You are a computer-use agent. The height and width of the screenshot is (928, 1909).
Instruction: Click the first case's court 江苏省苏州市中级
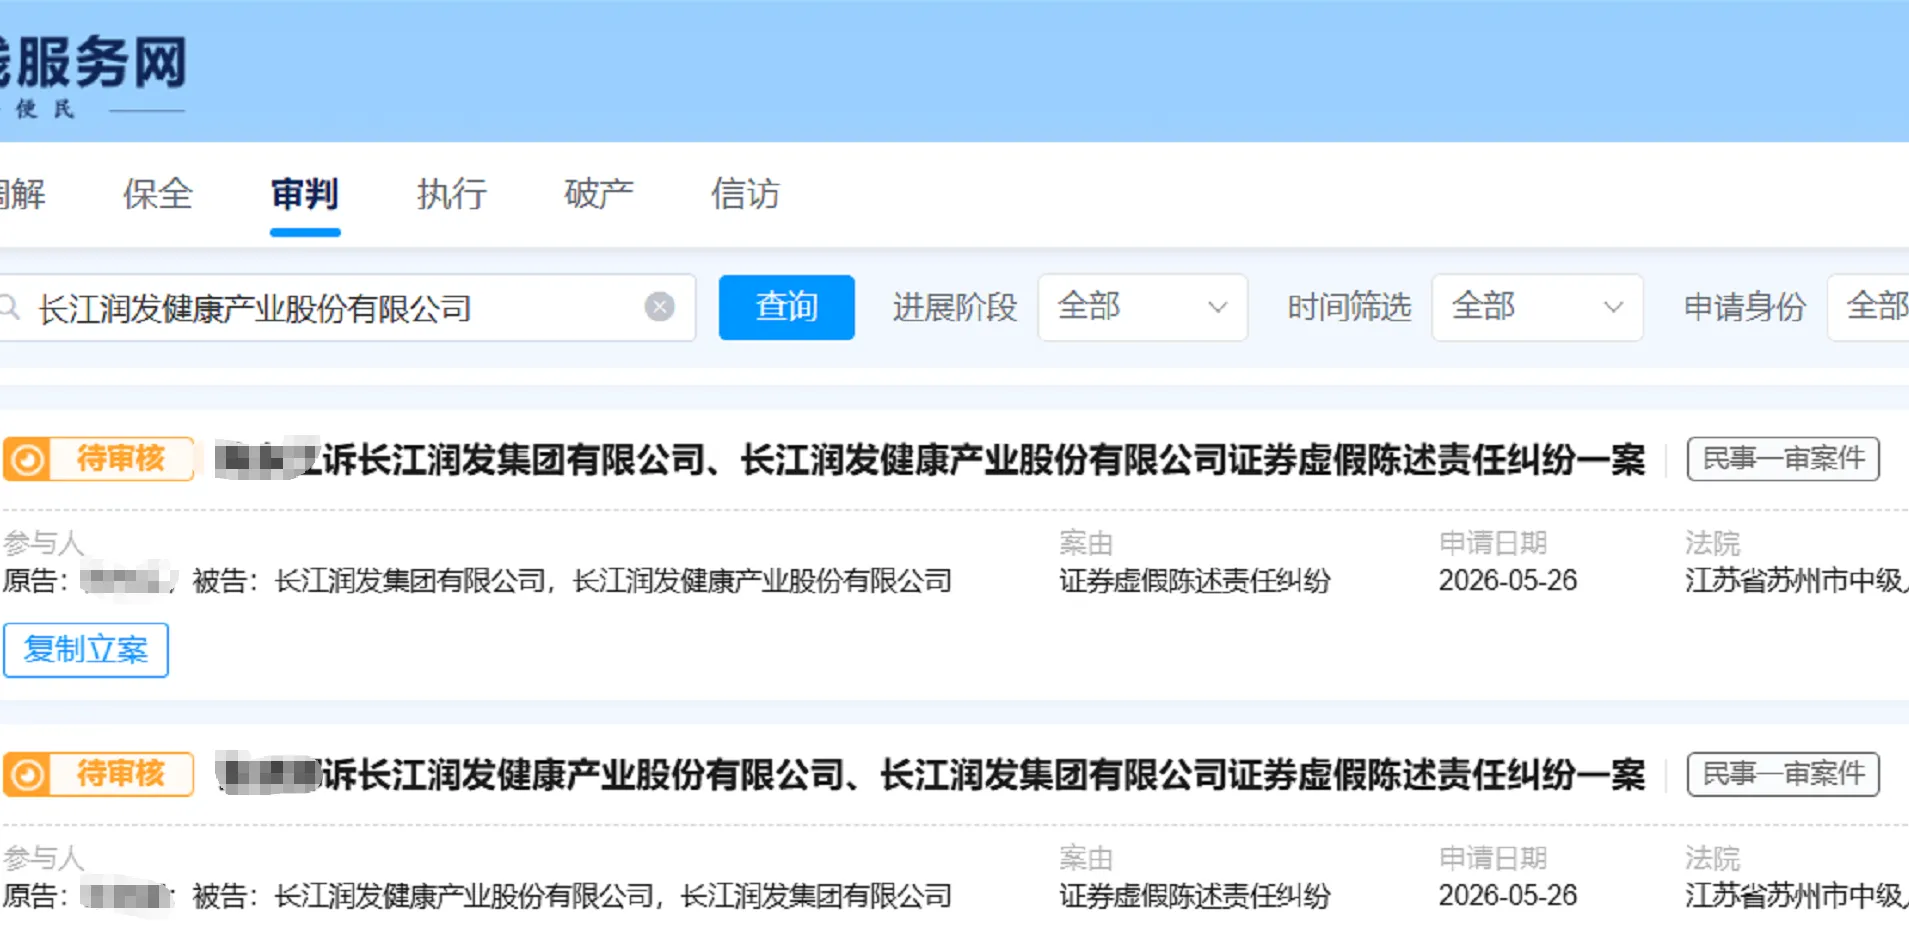point(1796,580)
